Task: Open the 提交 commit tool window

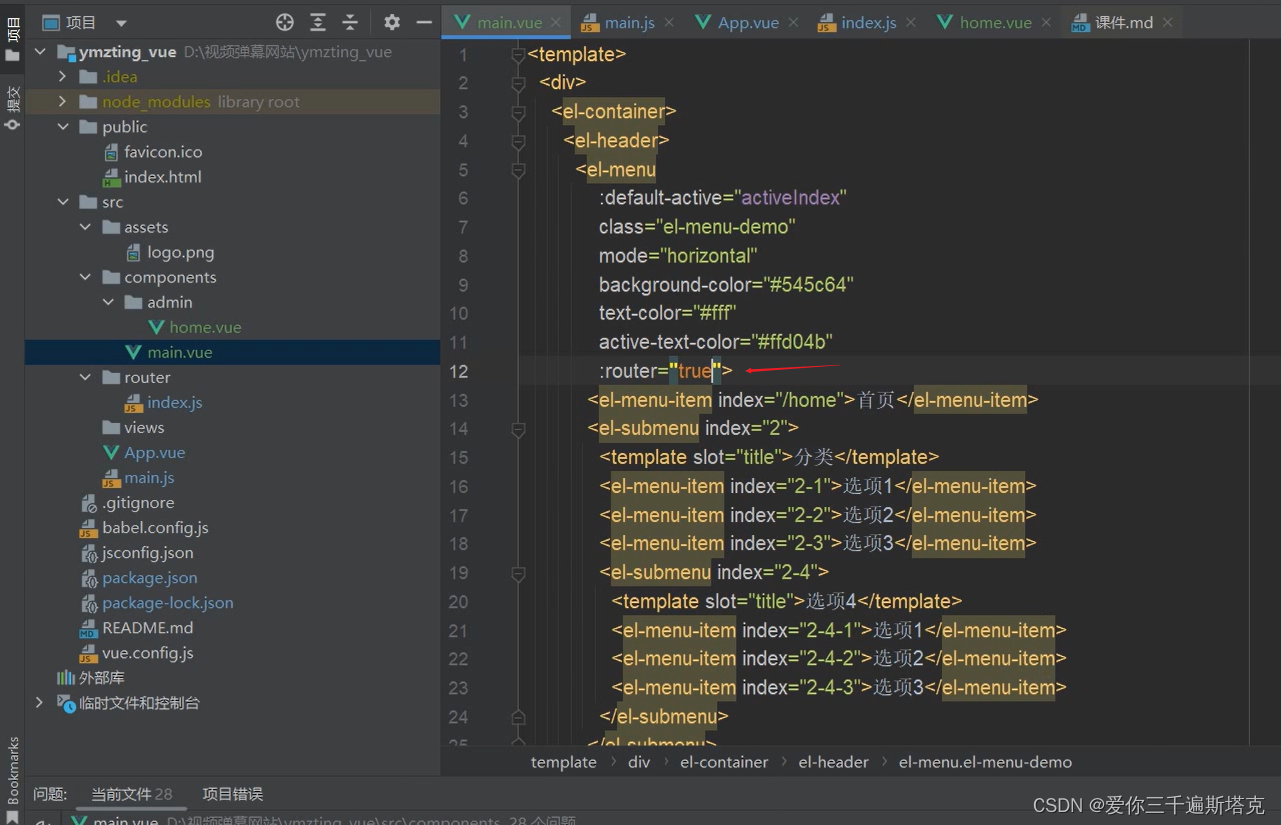Action: 13,98
